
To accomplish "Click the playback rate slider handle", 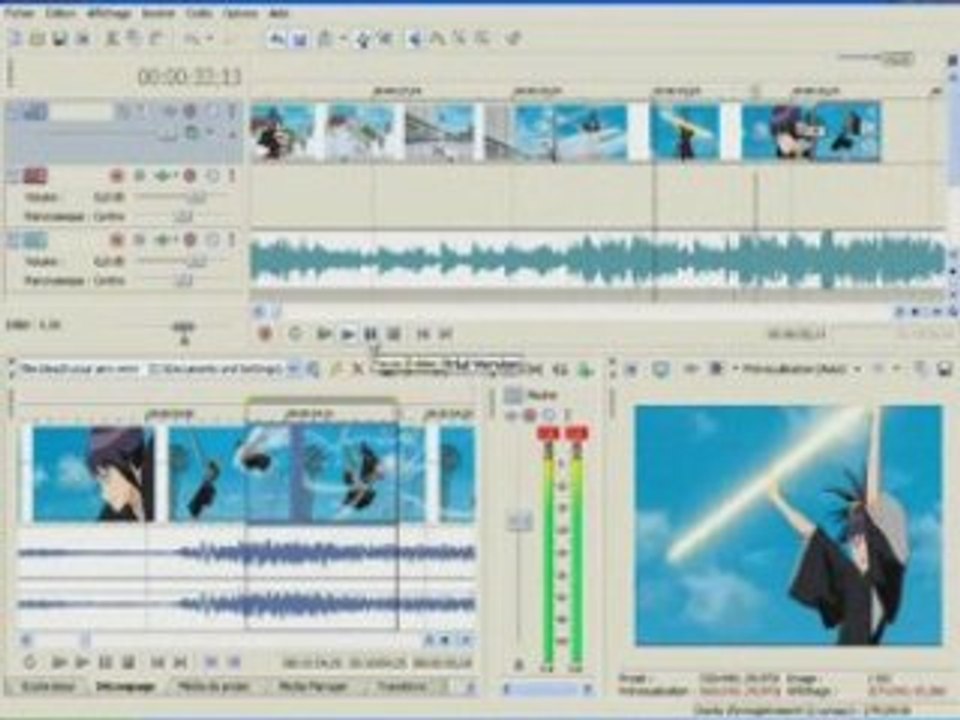I will click(x=184, y=329).
